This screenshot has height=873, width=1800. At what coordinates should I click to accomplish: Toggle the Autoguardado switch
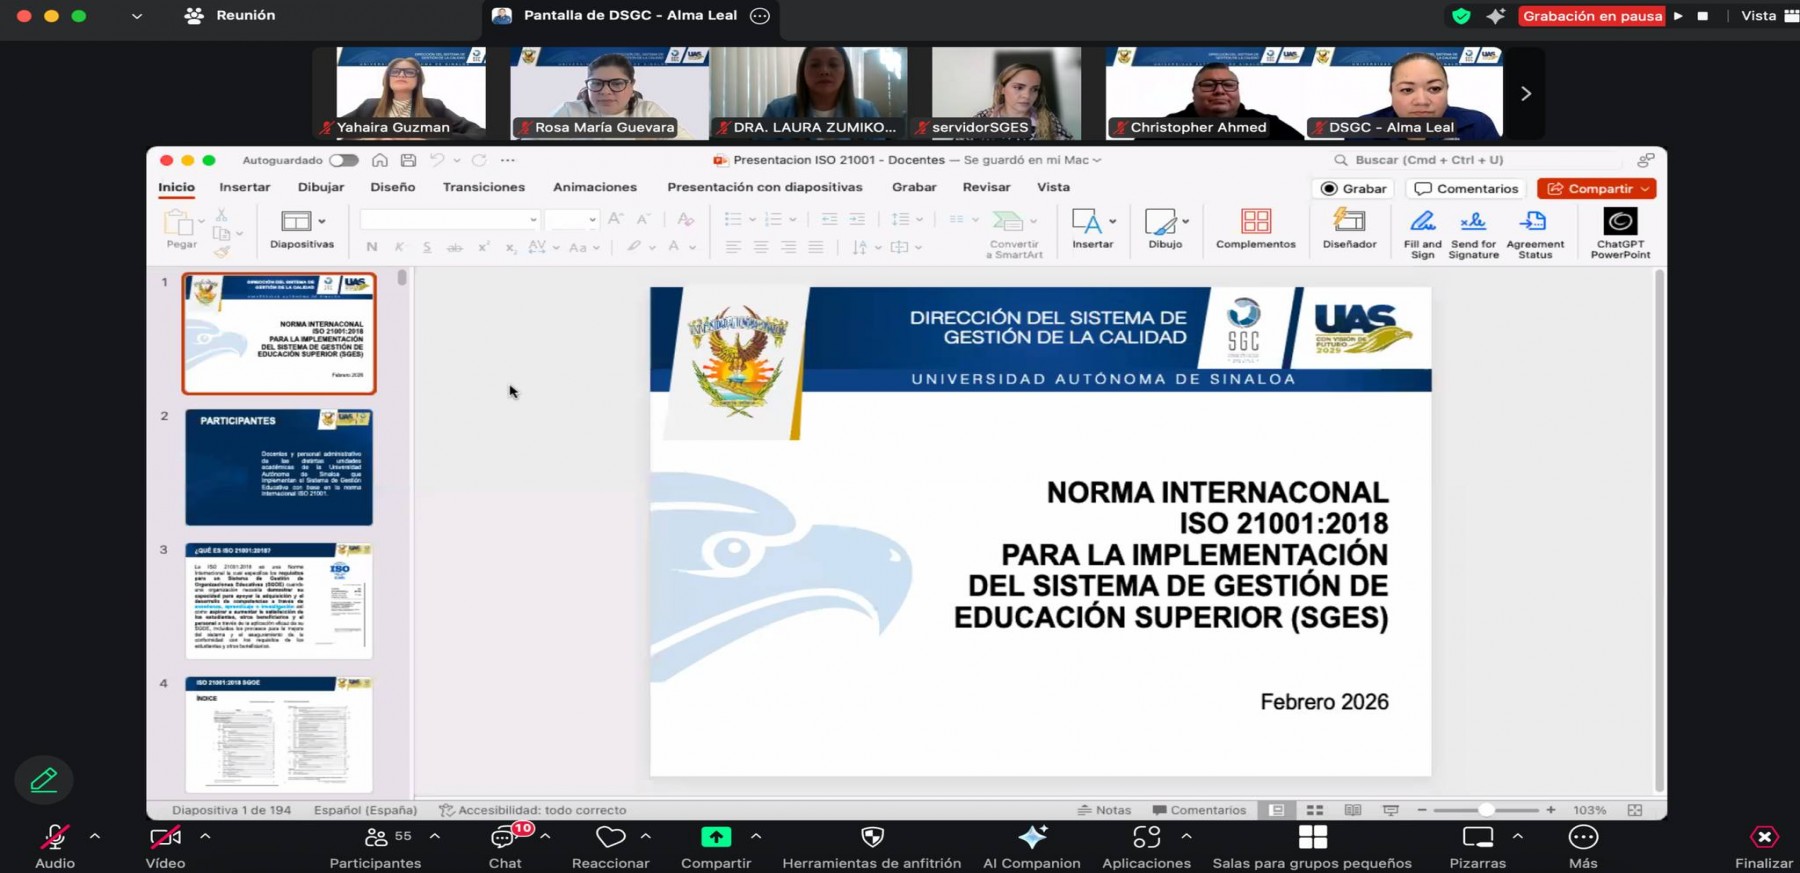tap(344, 160)
